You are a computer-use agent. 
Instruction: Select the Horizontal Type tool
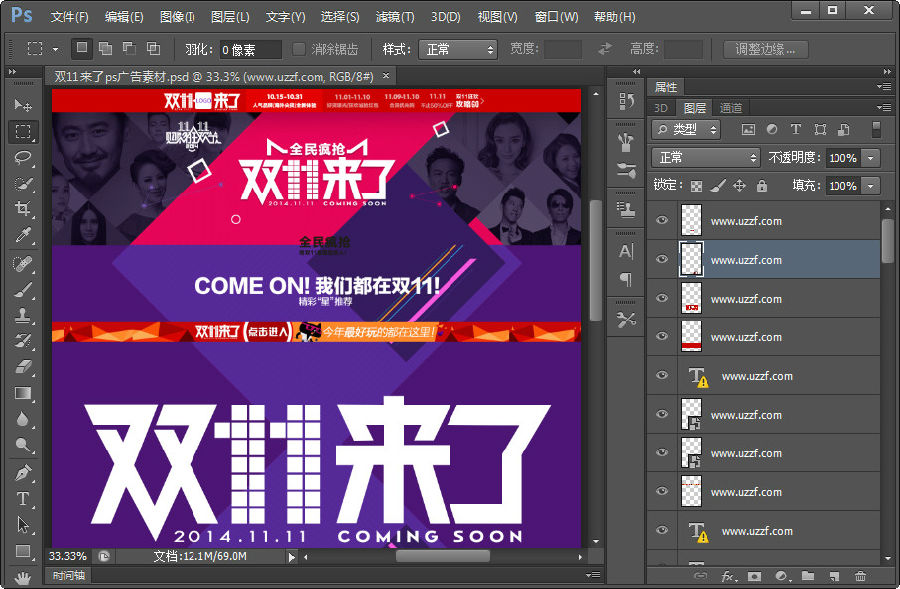tap(23, 499)
